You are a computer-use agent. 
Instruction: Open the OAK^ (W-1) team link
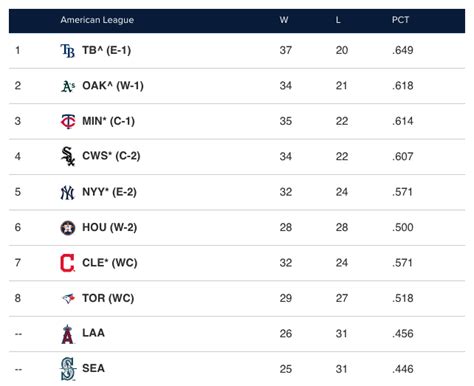point(113,86)
